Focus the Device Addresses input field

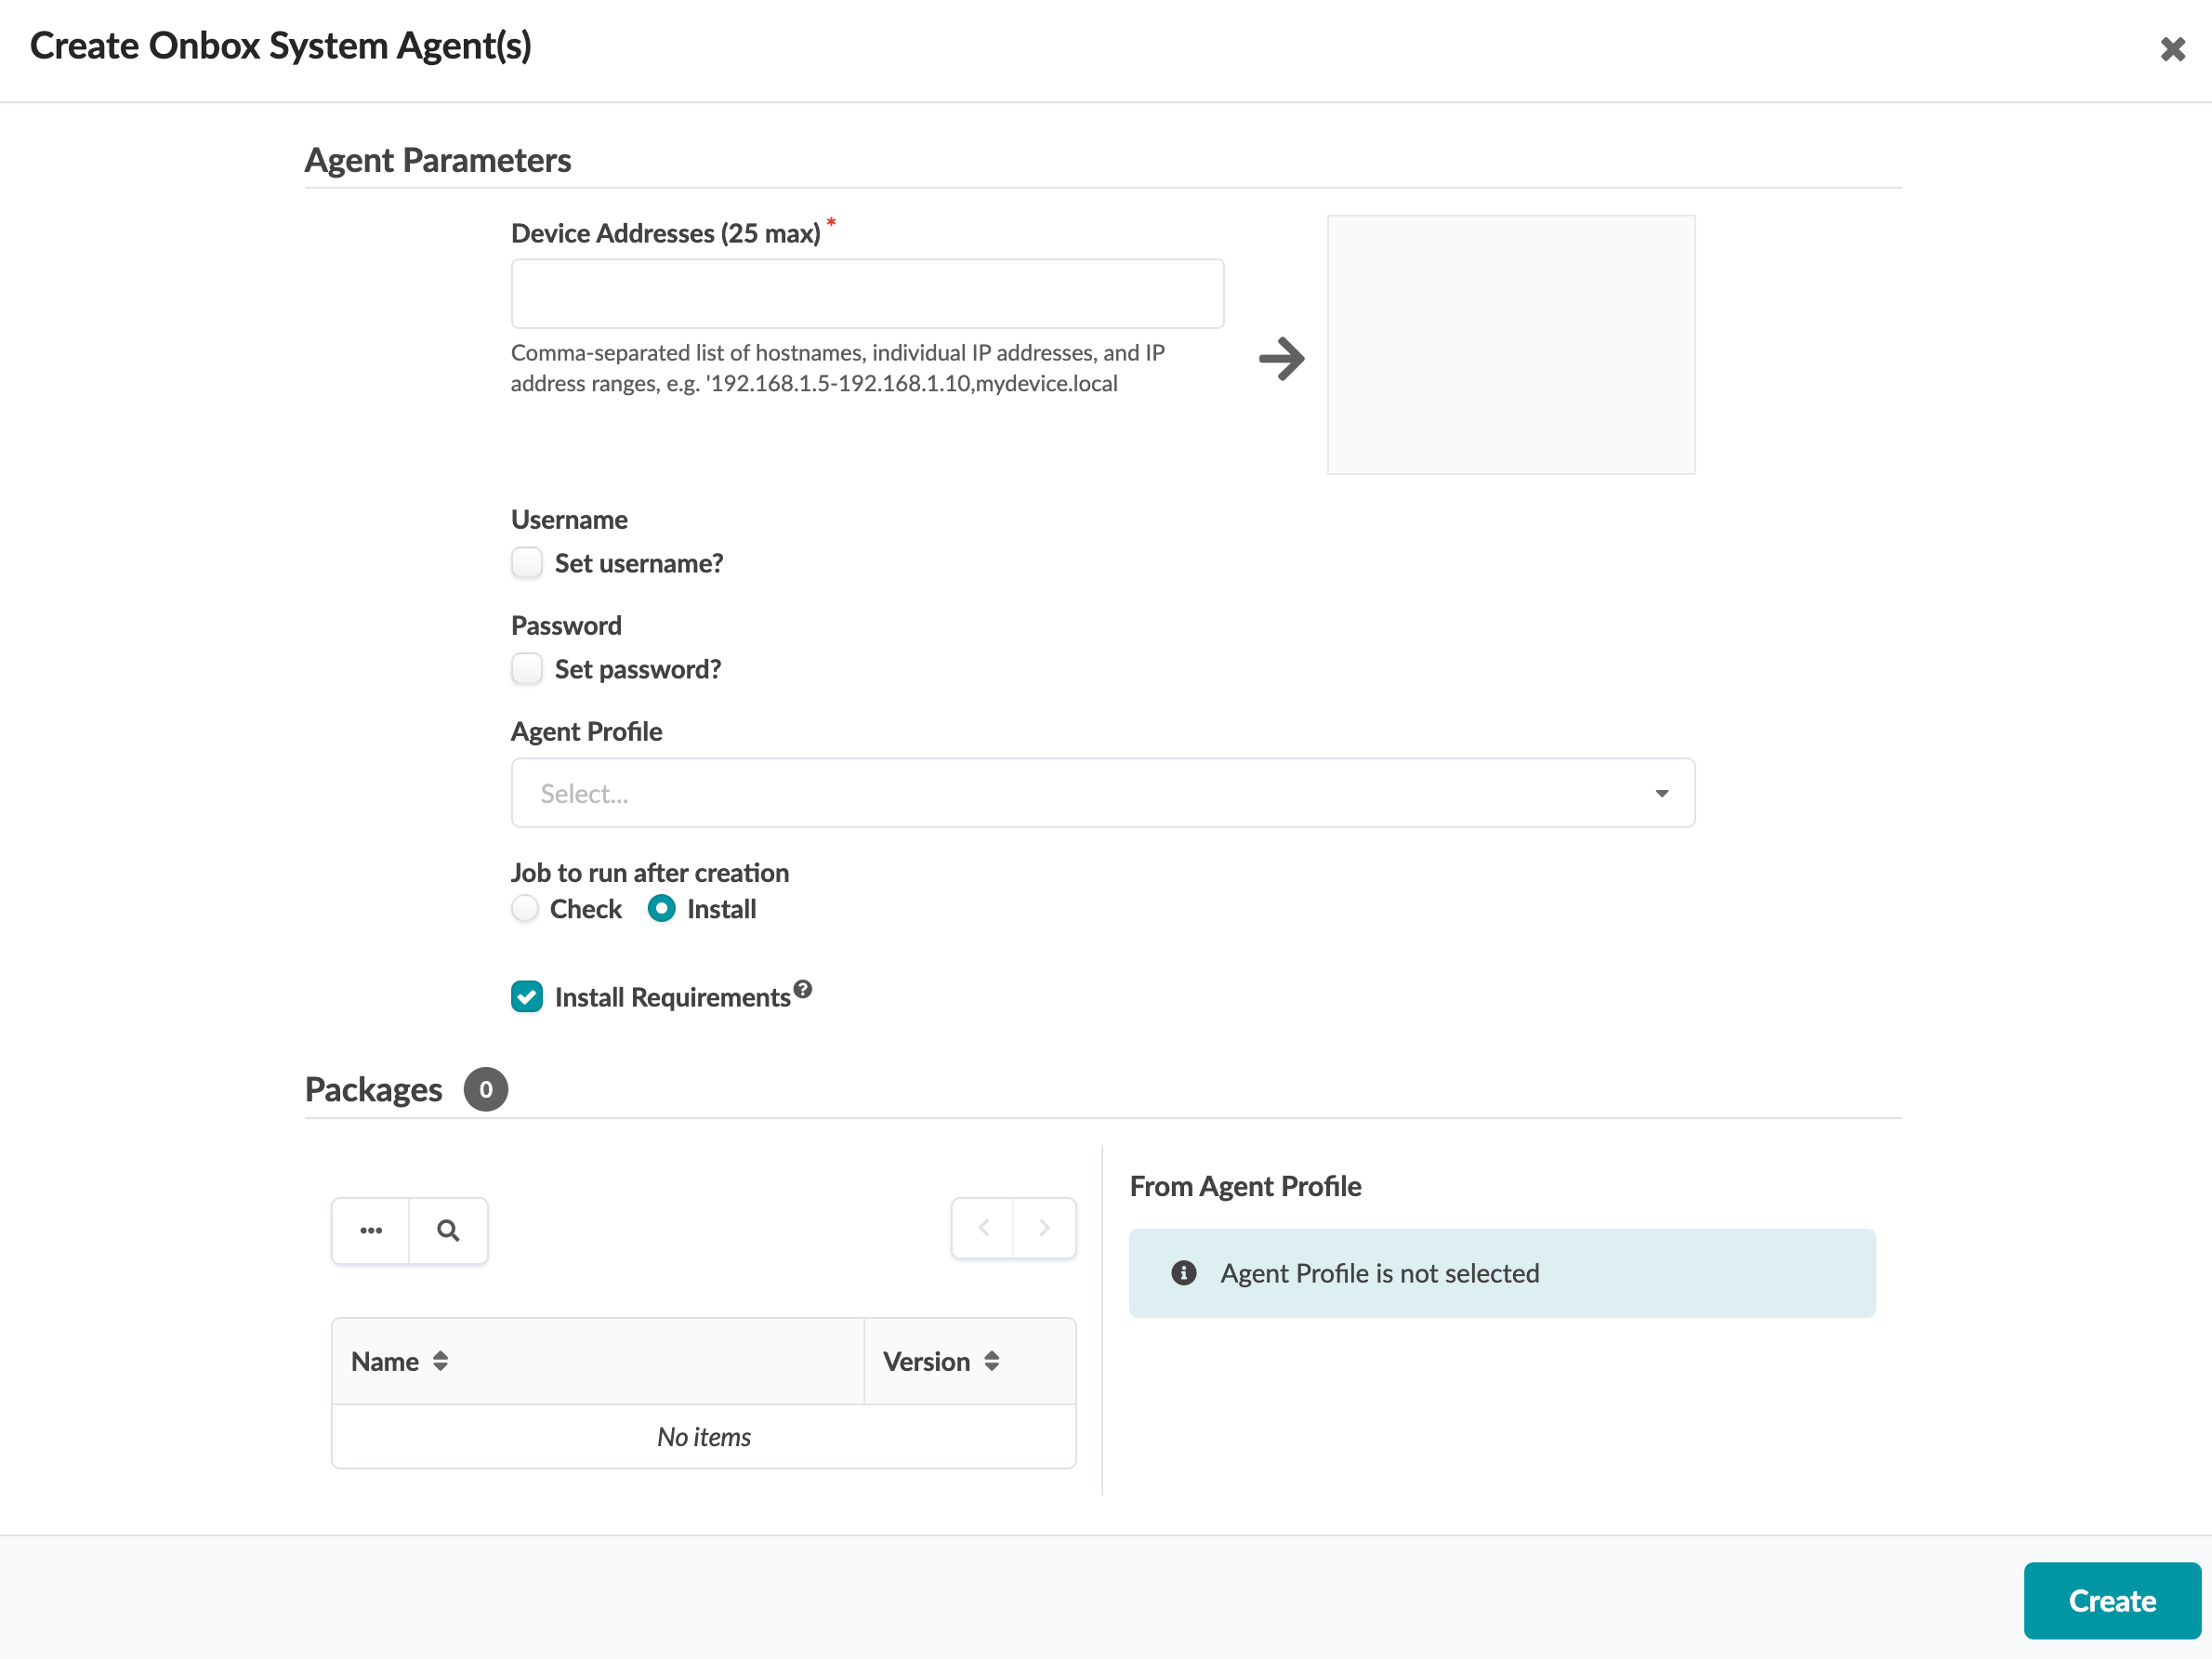pyautogui.click(x=867, y=294)
